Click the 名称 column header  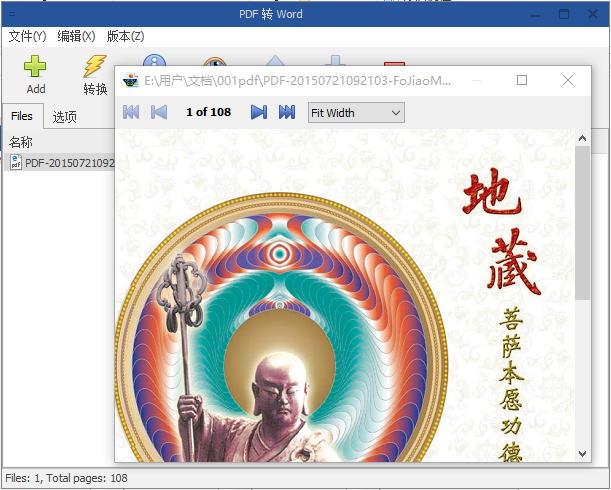coord(21,142)
